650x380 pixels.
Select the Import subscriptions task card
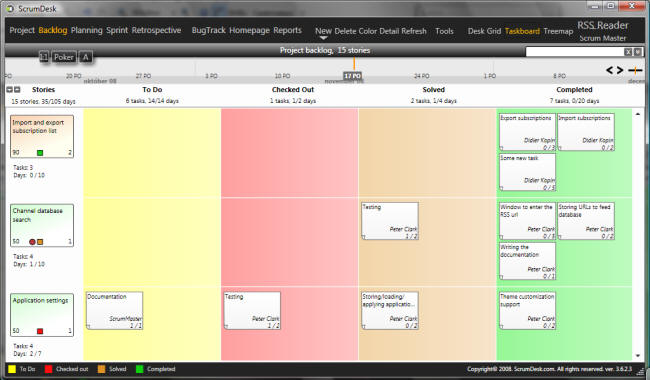coord(586,132)
